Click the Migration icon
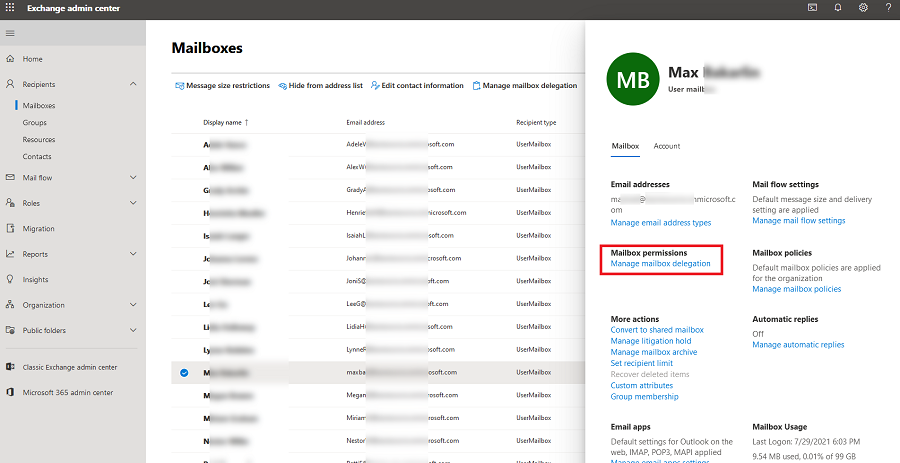Image resolution: width=900 pixels, height=463 pixels. (10, 228)
